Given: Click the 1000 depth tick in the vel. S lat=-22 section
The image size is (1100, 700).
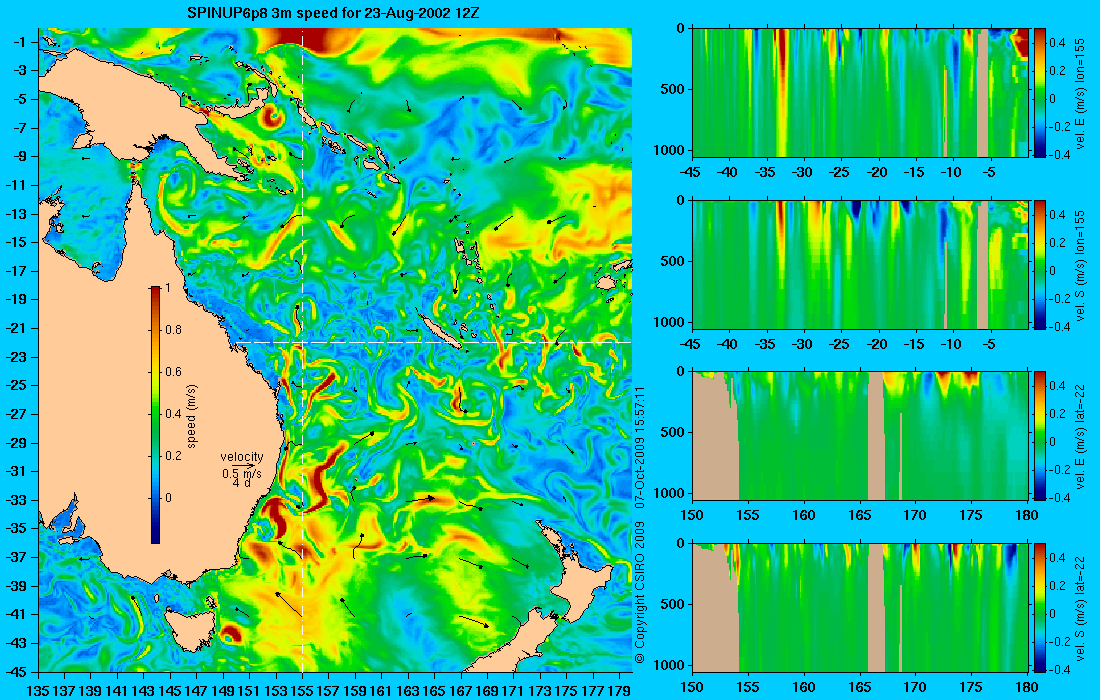Looking at the screenshot, I should pyautogui.click(x=671, y=664).
